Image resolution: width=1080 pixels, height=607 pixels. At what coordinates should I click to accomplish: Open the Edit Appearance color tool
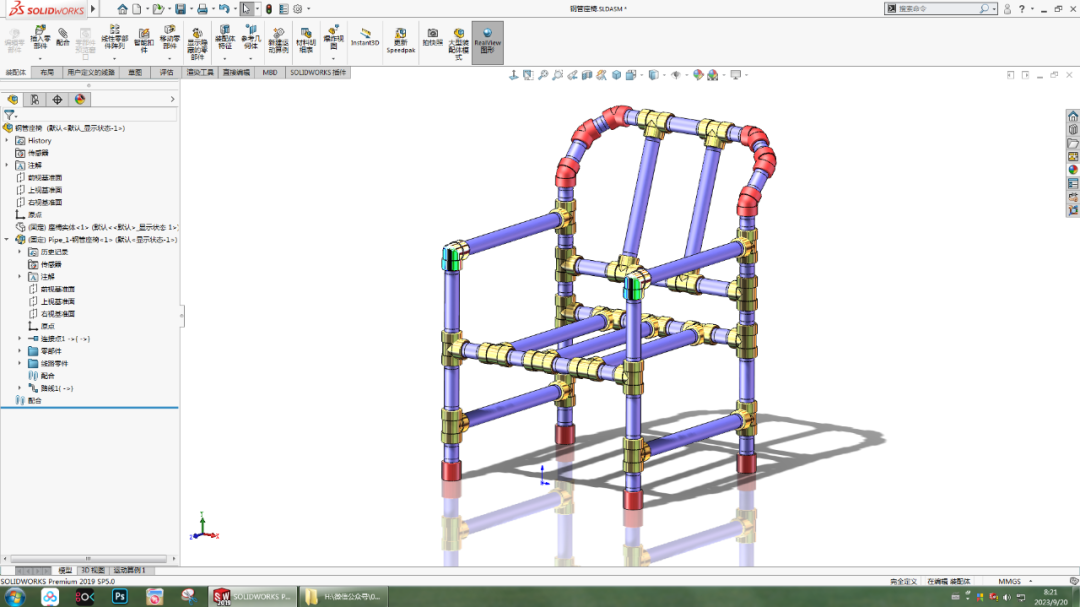coord(697,74)
